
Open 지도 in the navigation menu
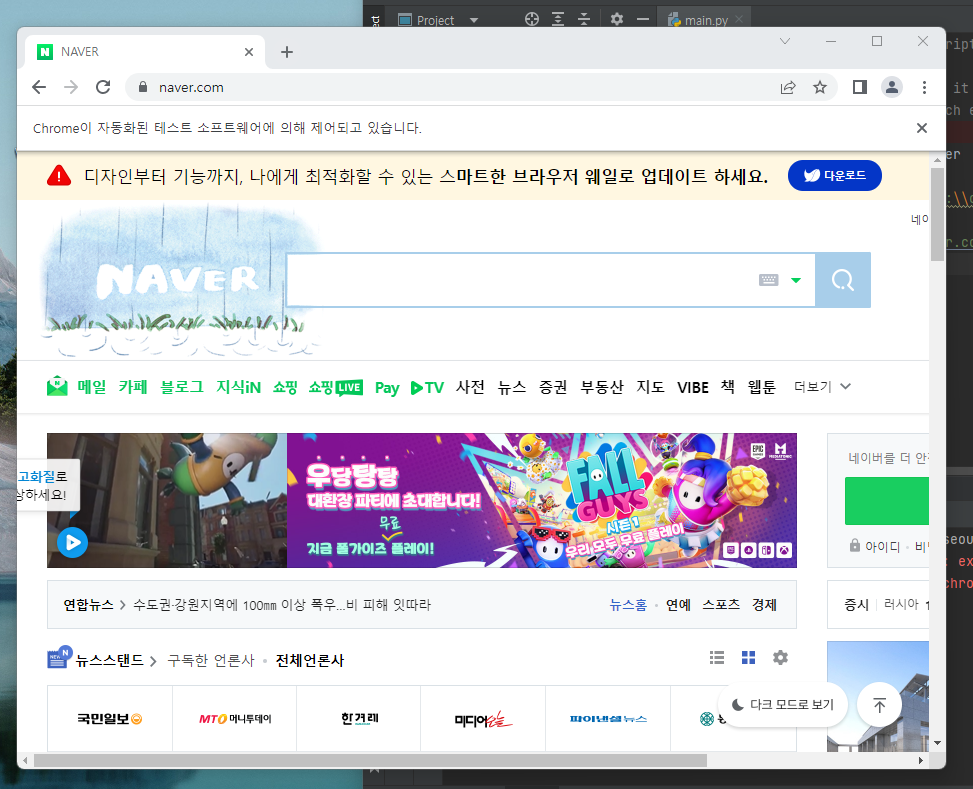point(650,387)
